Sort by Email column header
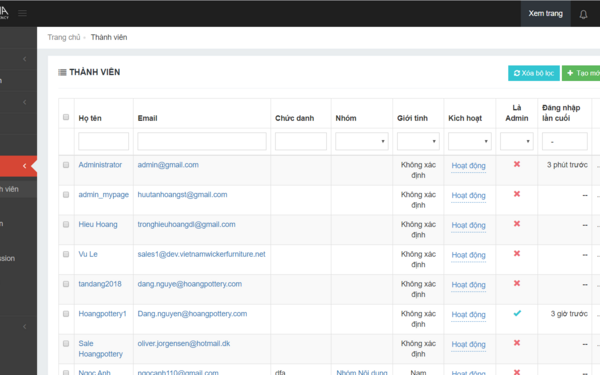The image size is (600, 375). [147, 118]
